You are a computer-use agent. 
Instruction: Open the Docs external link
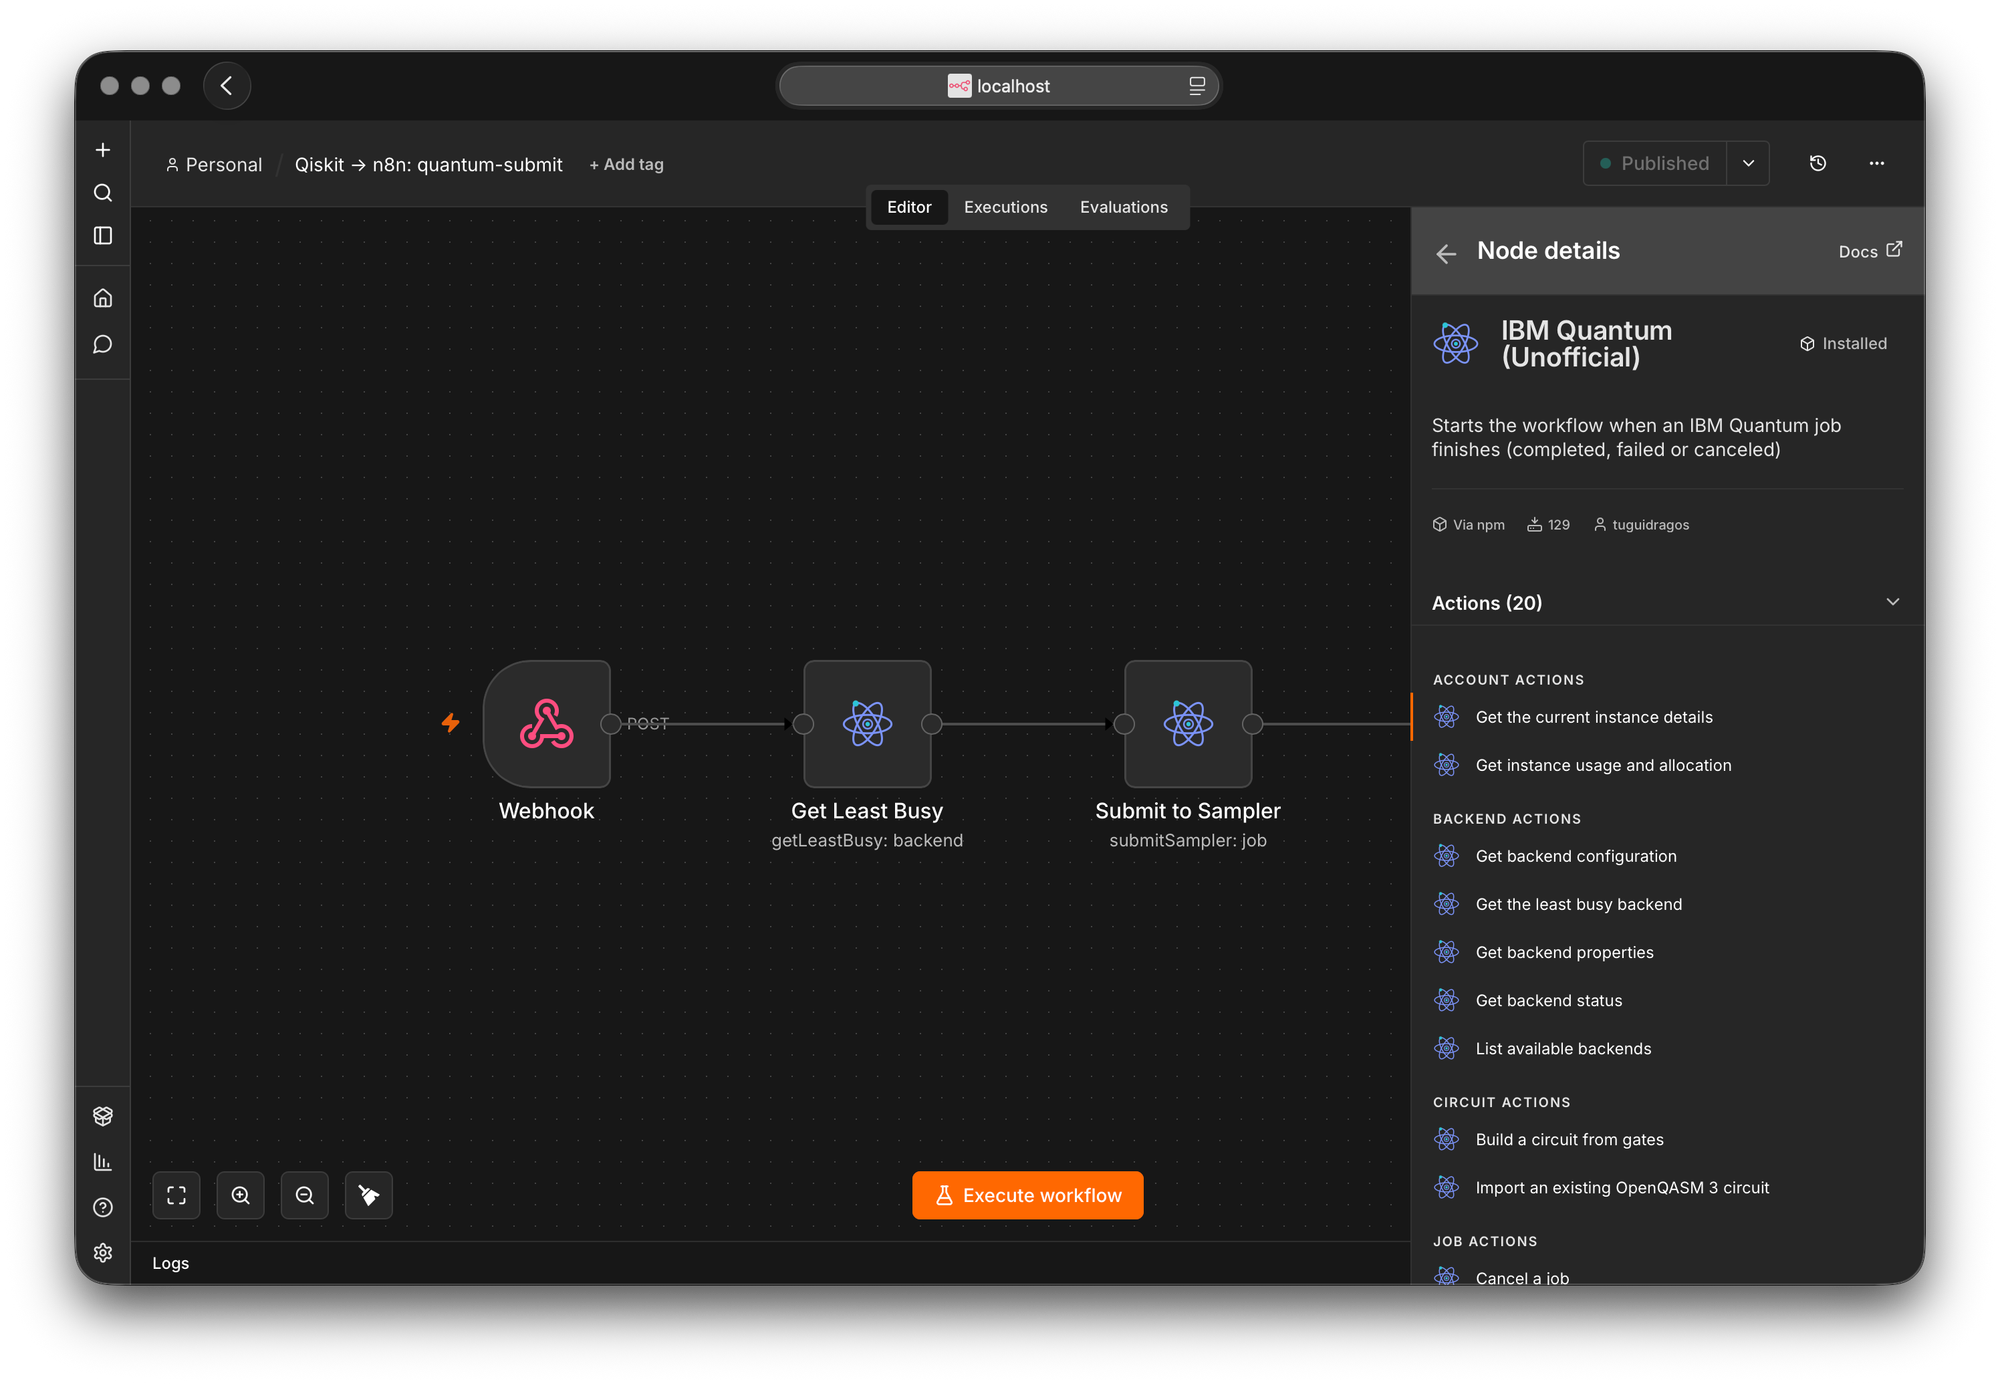coord(1870,251)
